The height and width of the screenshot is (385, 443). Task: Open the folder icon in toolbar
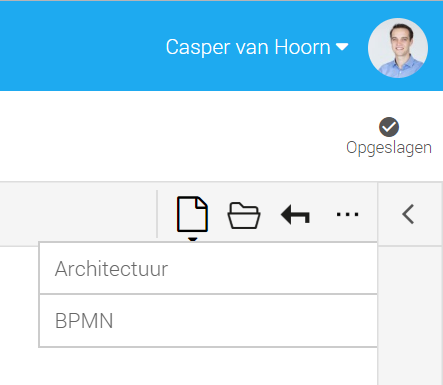(244, 215)
